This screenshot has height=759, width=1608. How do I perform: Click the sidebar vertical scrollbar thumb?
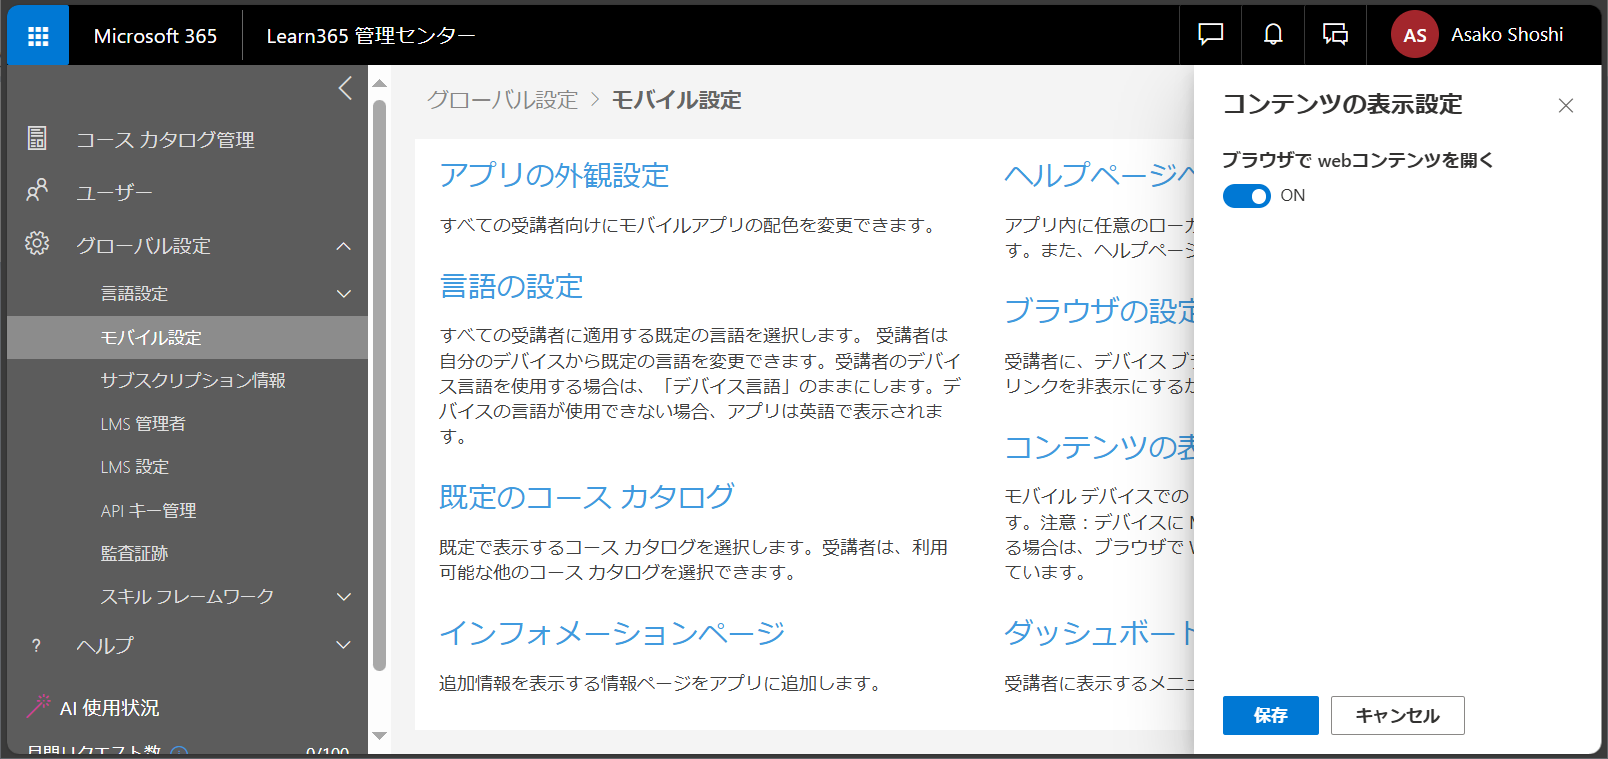(379, 385)
